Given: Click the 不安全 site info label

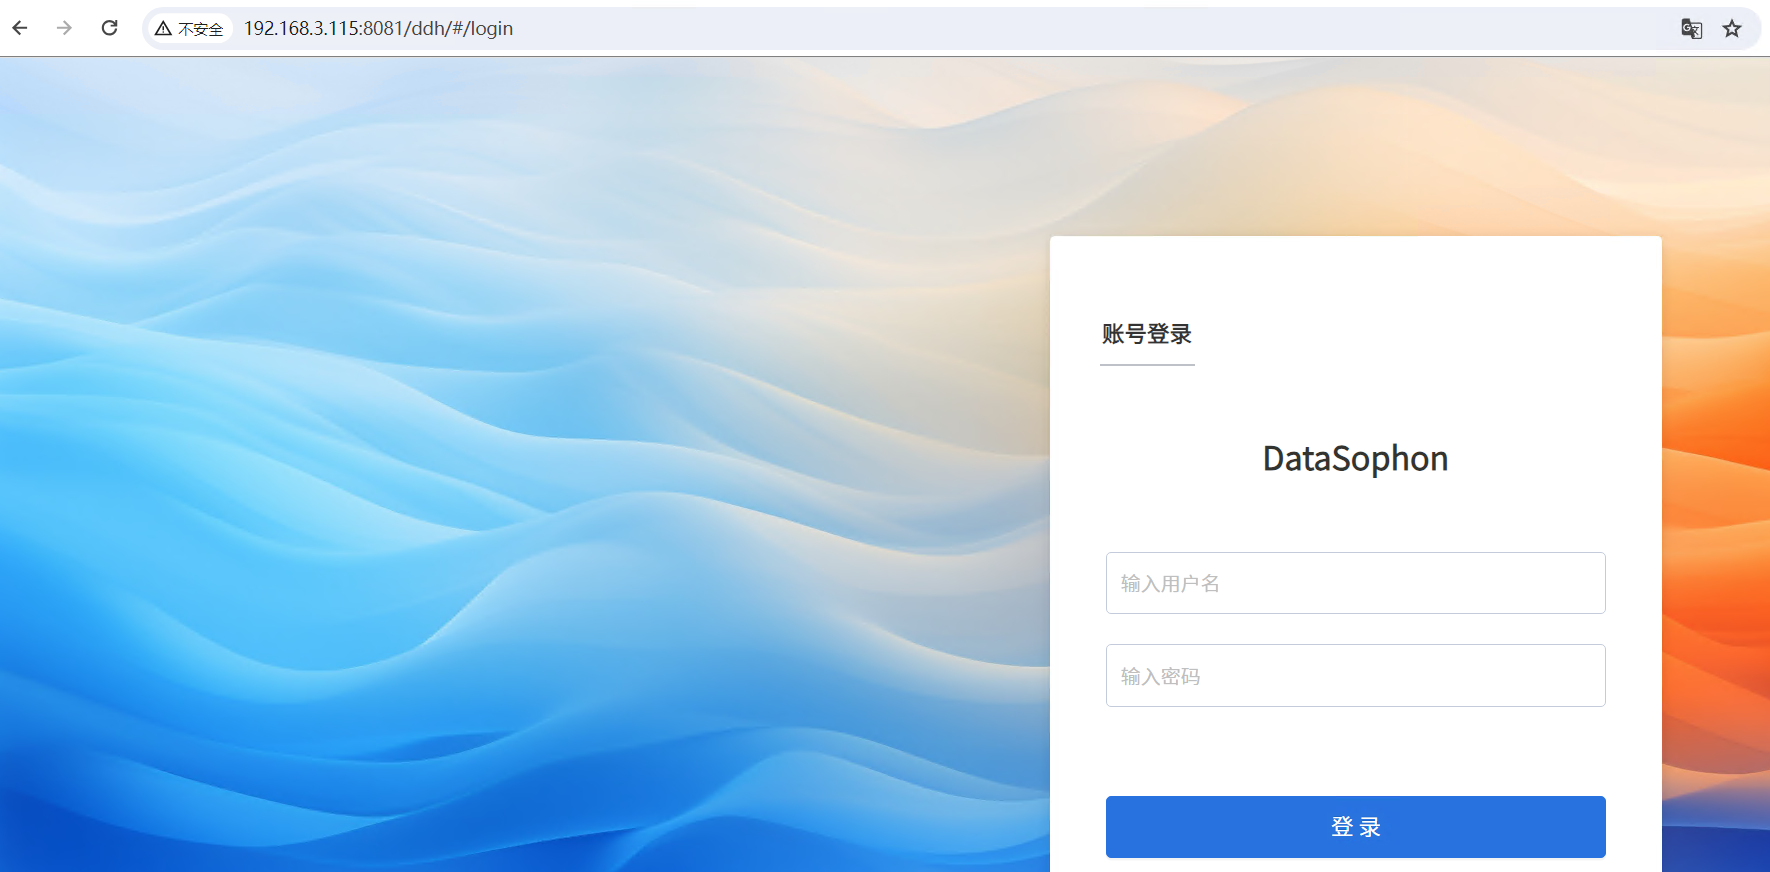Looking at the screenshot, I should pos(201,29).
